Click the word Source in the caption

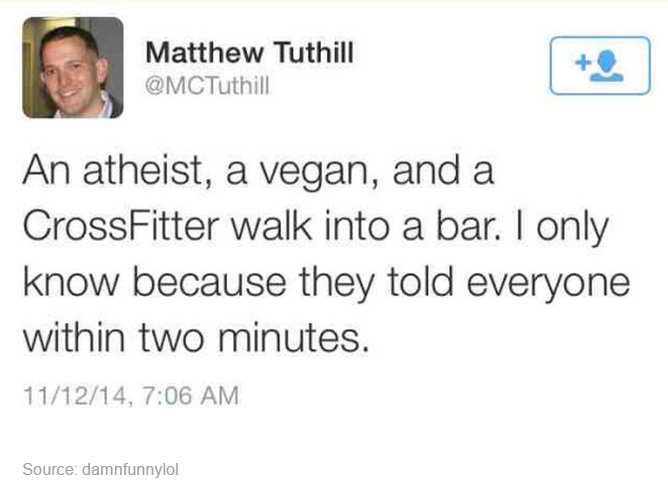(x=46, y=468)
